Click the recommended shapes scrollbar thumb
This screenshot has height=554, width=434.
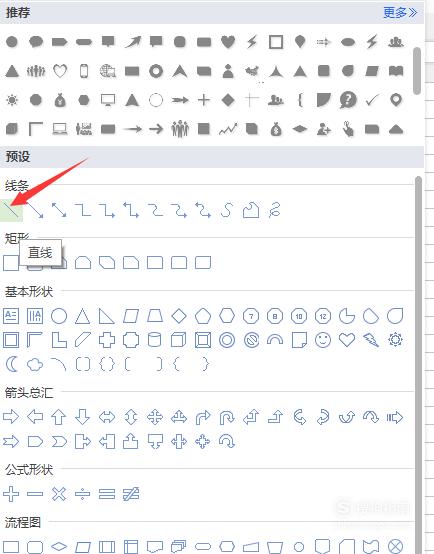click(417, 71)
